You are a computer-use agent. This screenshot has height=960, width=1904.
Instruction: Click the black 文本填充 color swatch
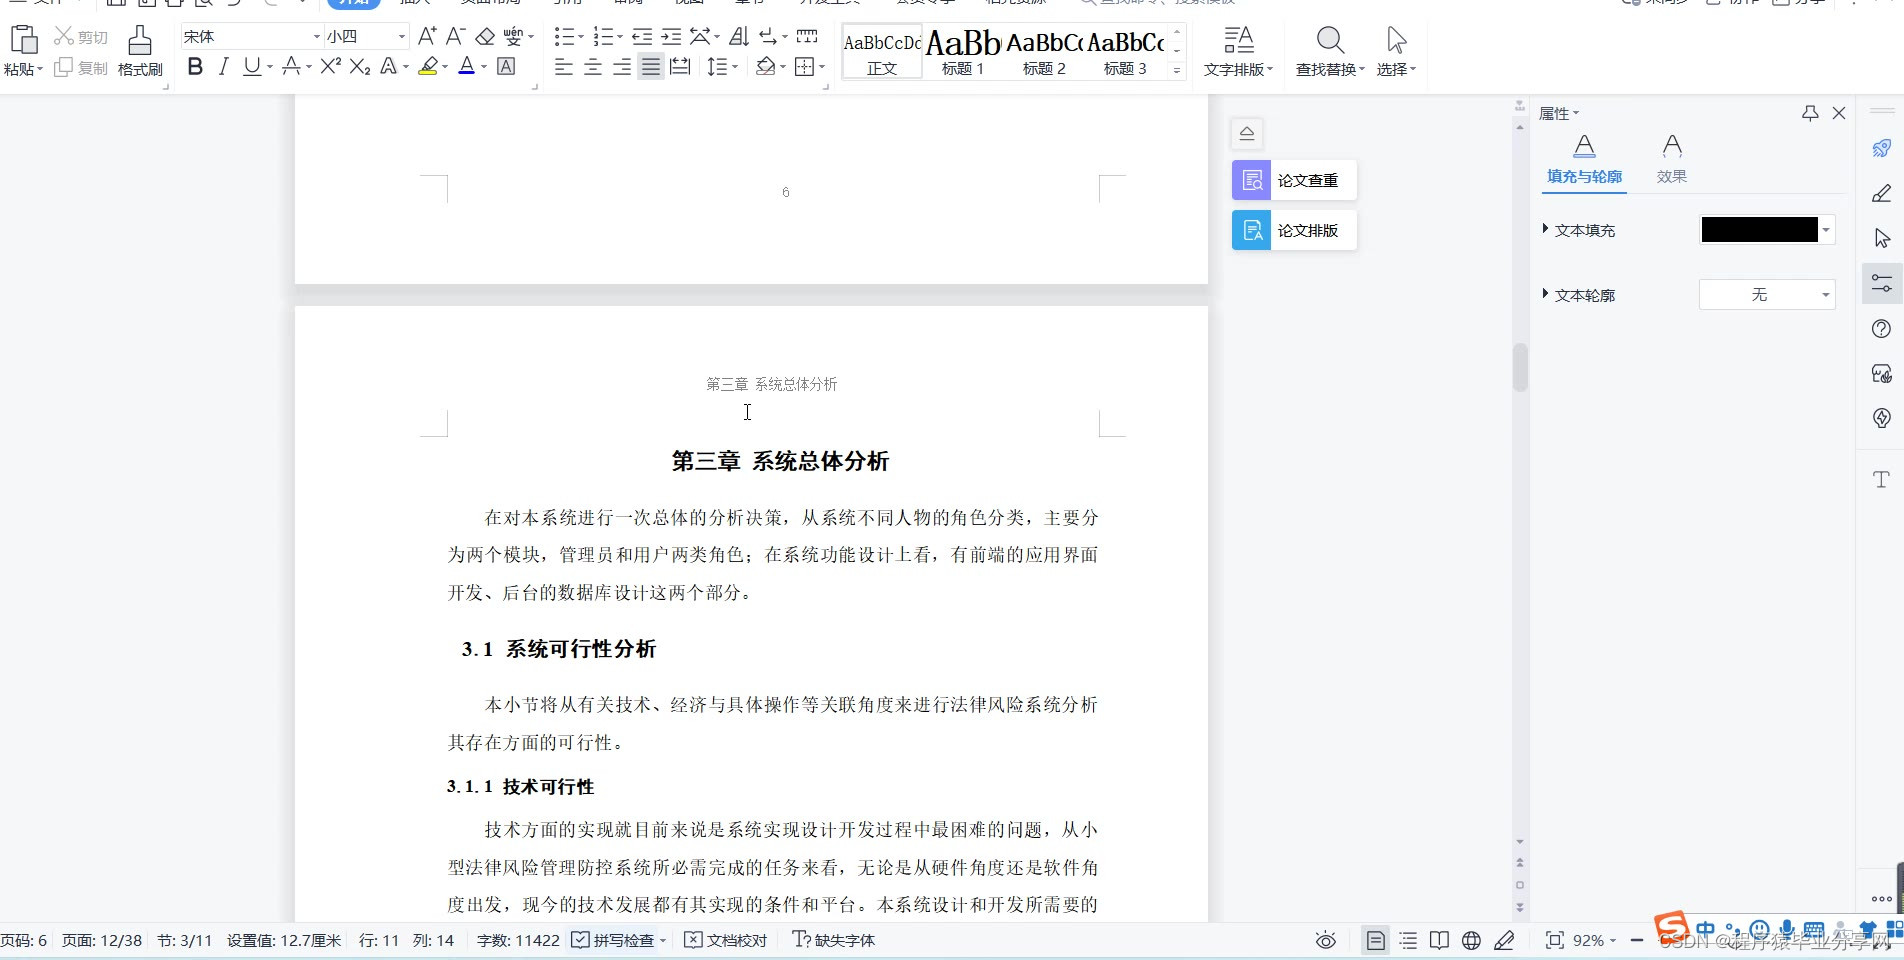coord(1759,230)
